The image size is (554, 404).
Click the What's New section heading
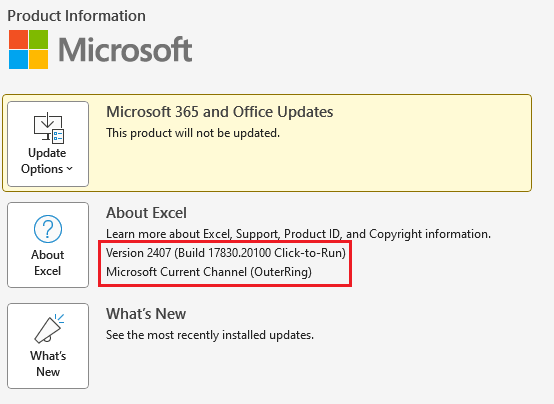click(146, 314)
